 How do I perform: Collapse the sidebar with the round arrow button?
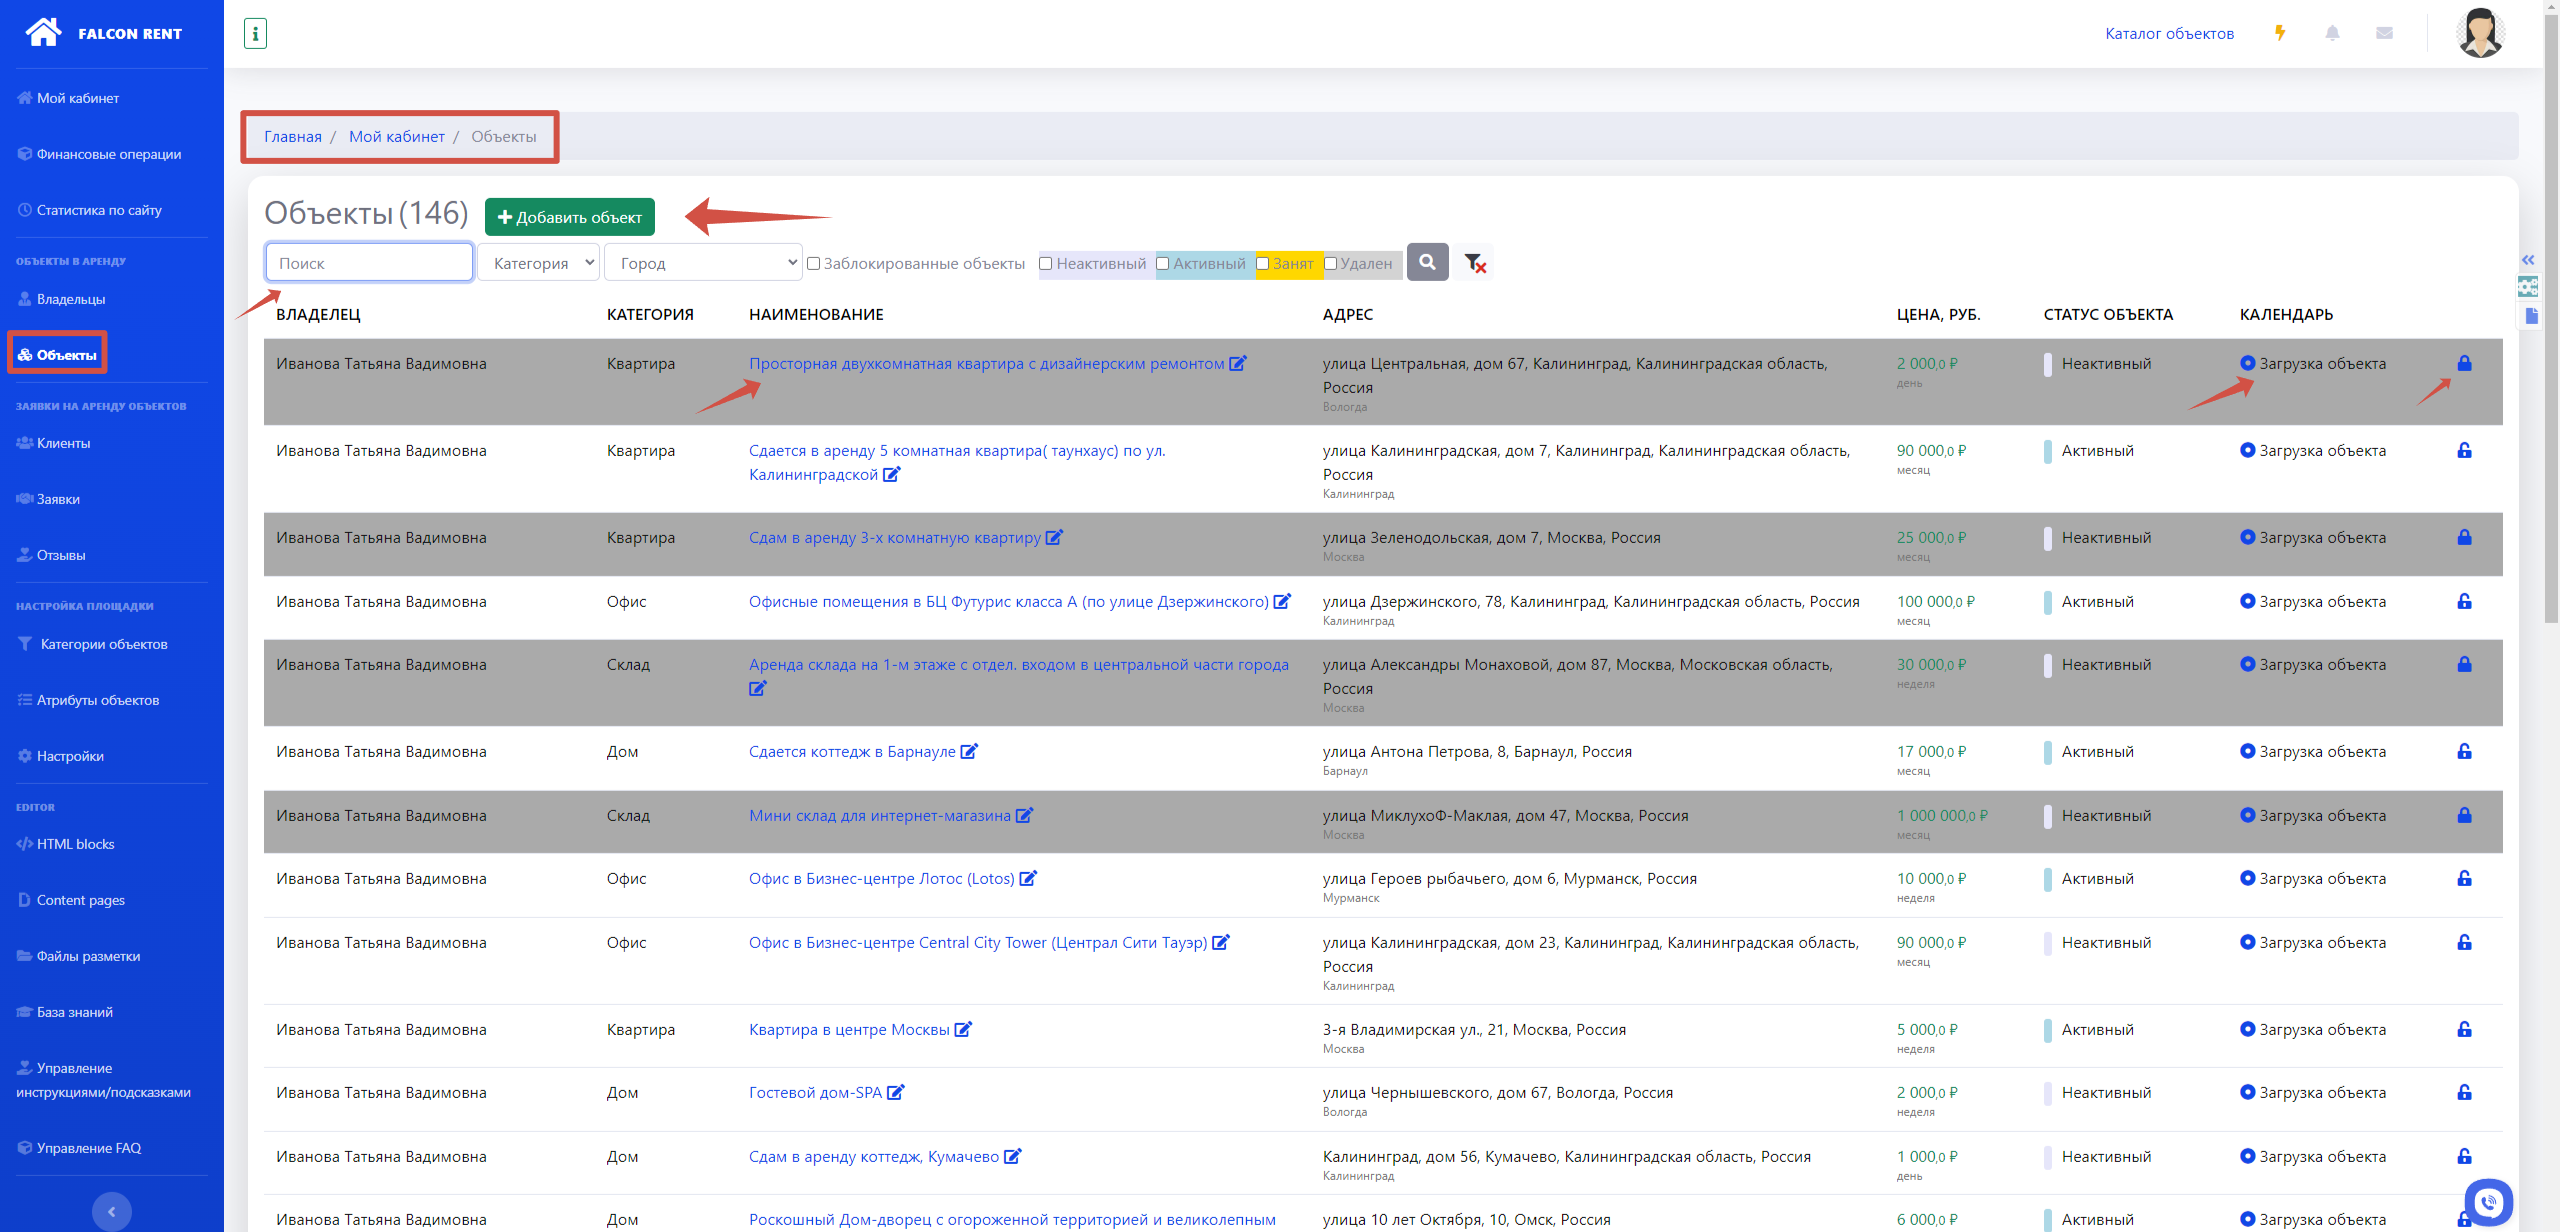(111, 1211)
